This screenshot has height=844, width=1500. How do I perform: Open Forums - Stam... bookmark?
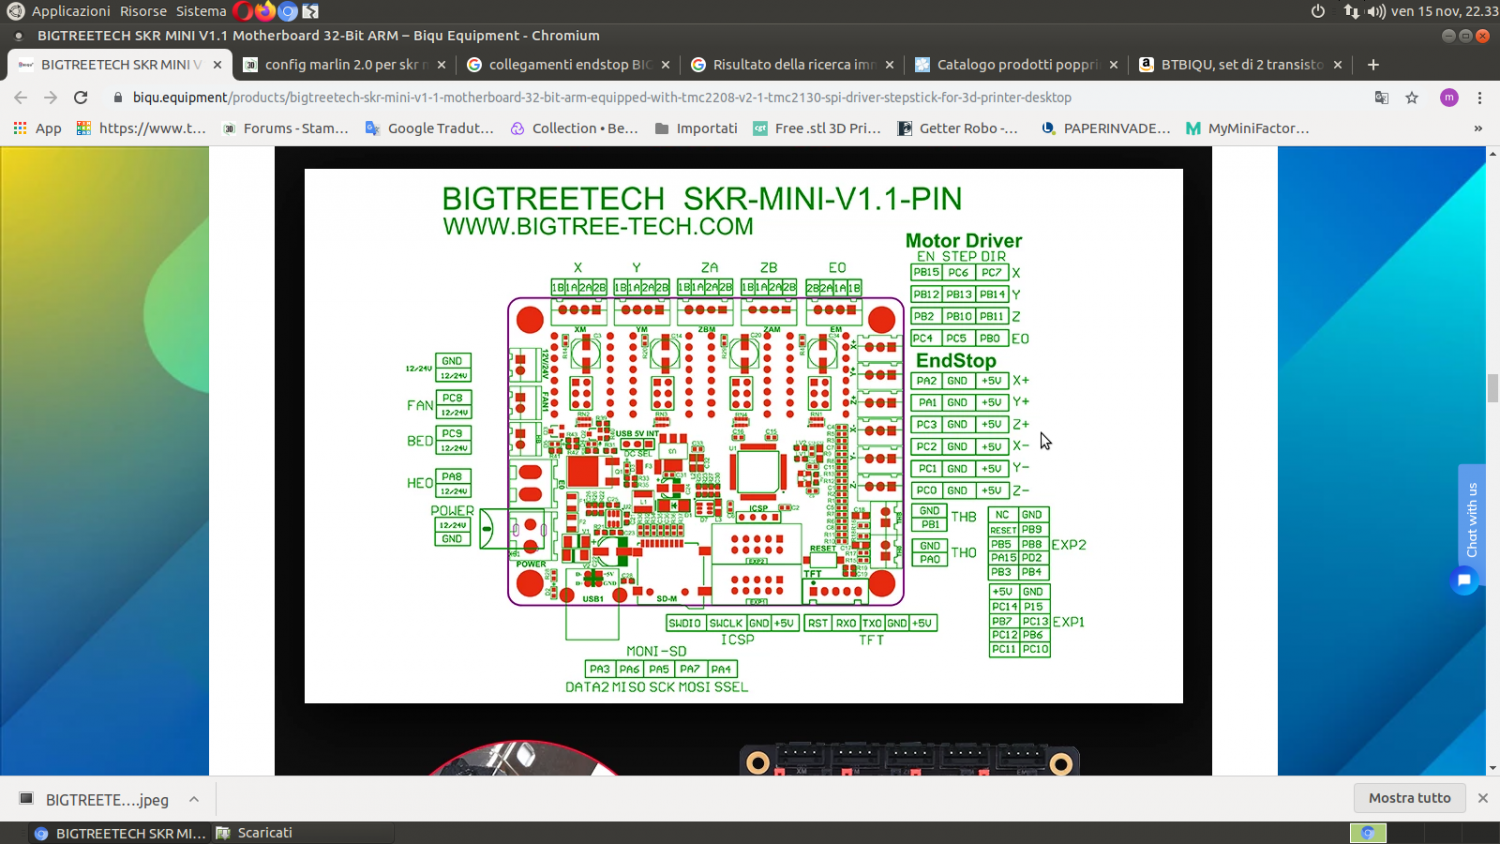click(x=285, y=128)
